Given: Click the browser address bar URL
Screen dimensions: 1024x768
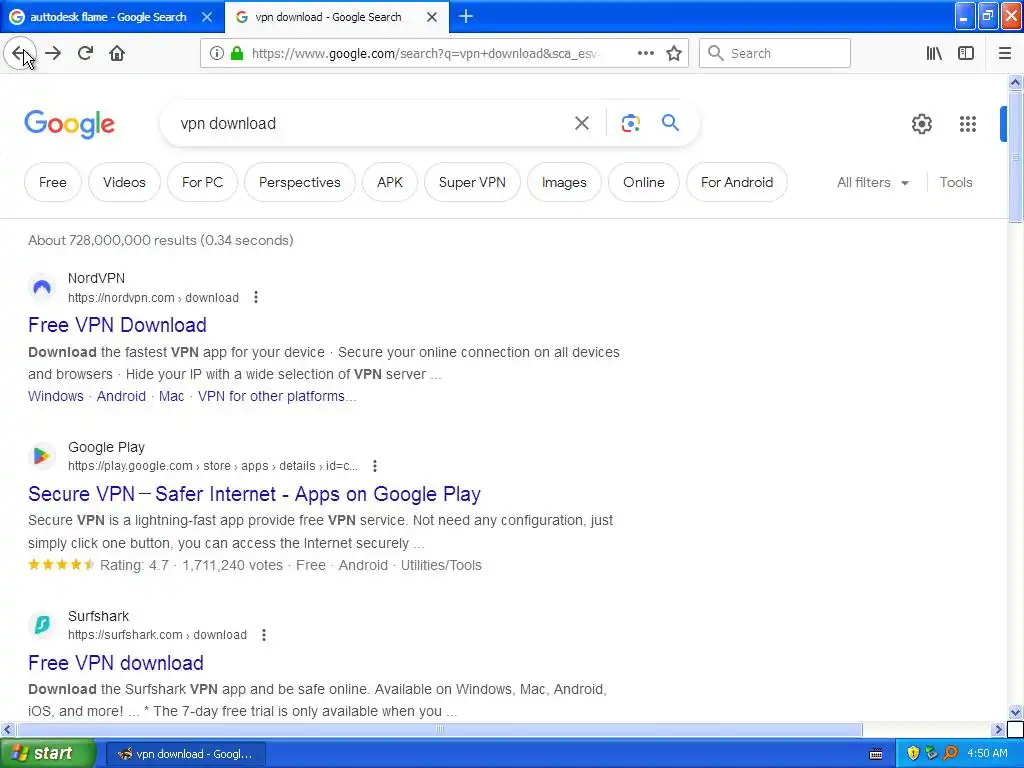Looking at the screenshot, I should 424,53.
